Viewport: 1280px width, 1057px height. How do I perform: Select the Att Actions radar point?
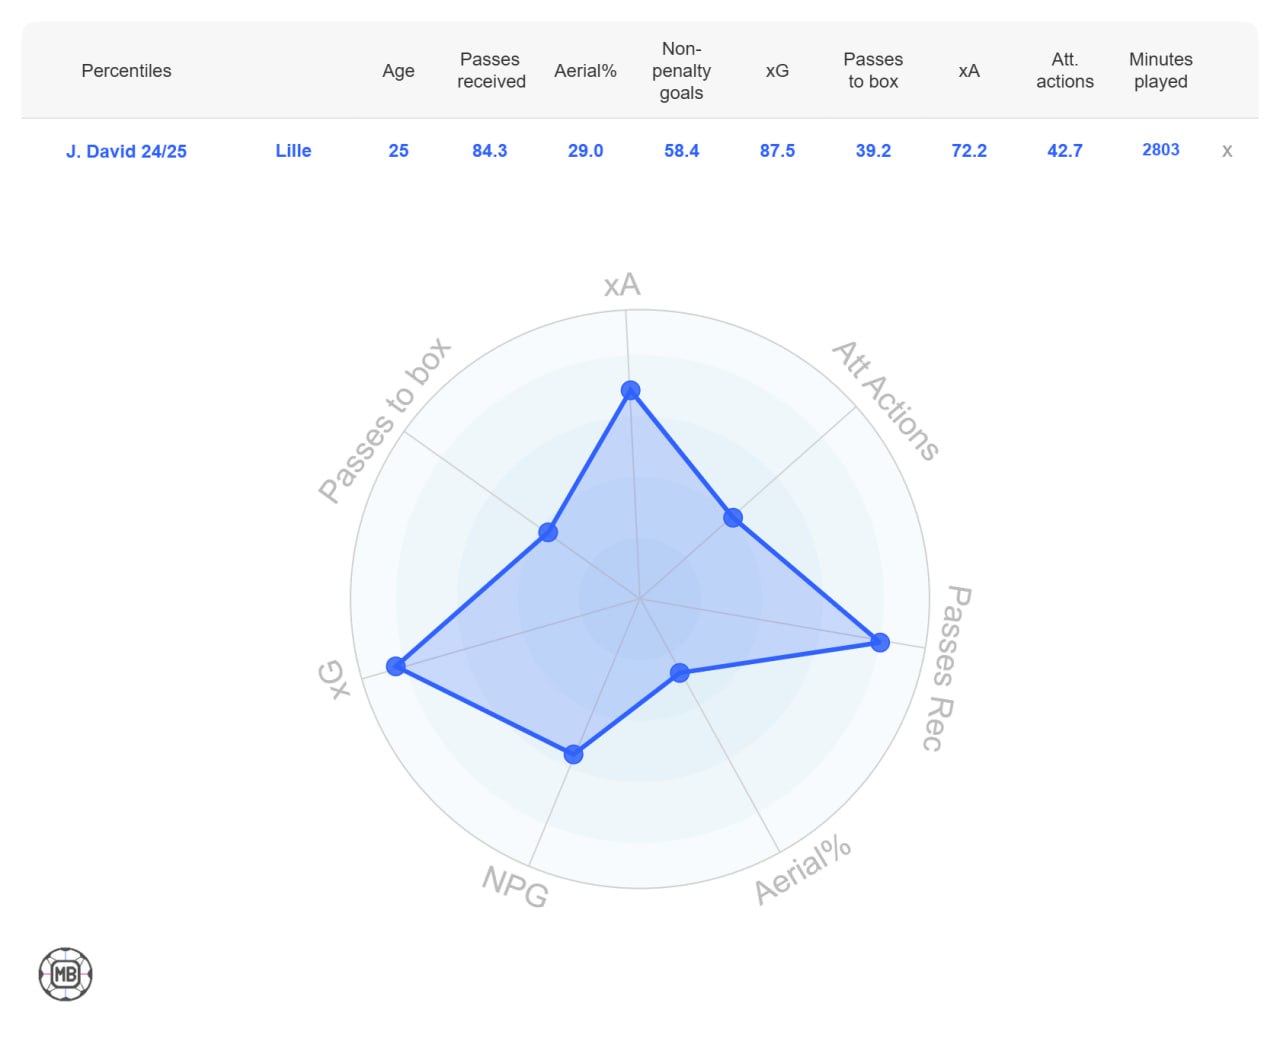click(733, 517)
